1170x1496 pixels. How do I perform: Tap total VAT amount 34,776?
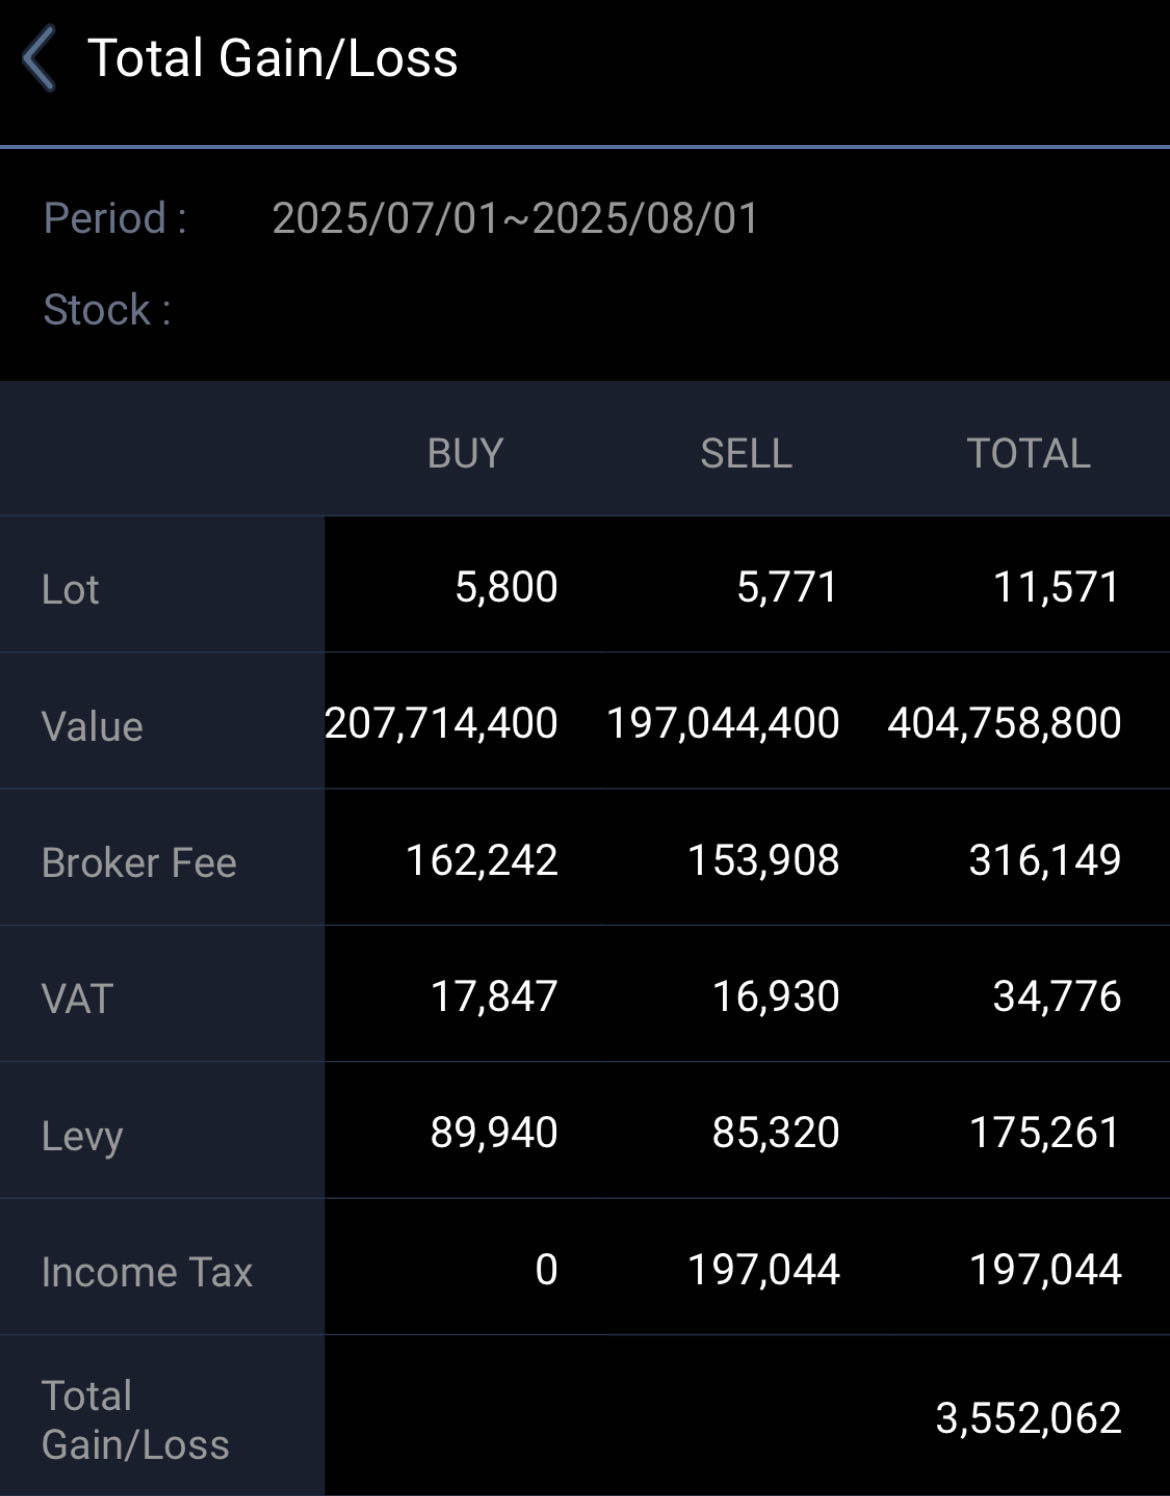click(1057, 996)
